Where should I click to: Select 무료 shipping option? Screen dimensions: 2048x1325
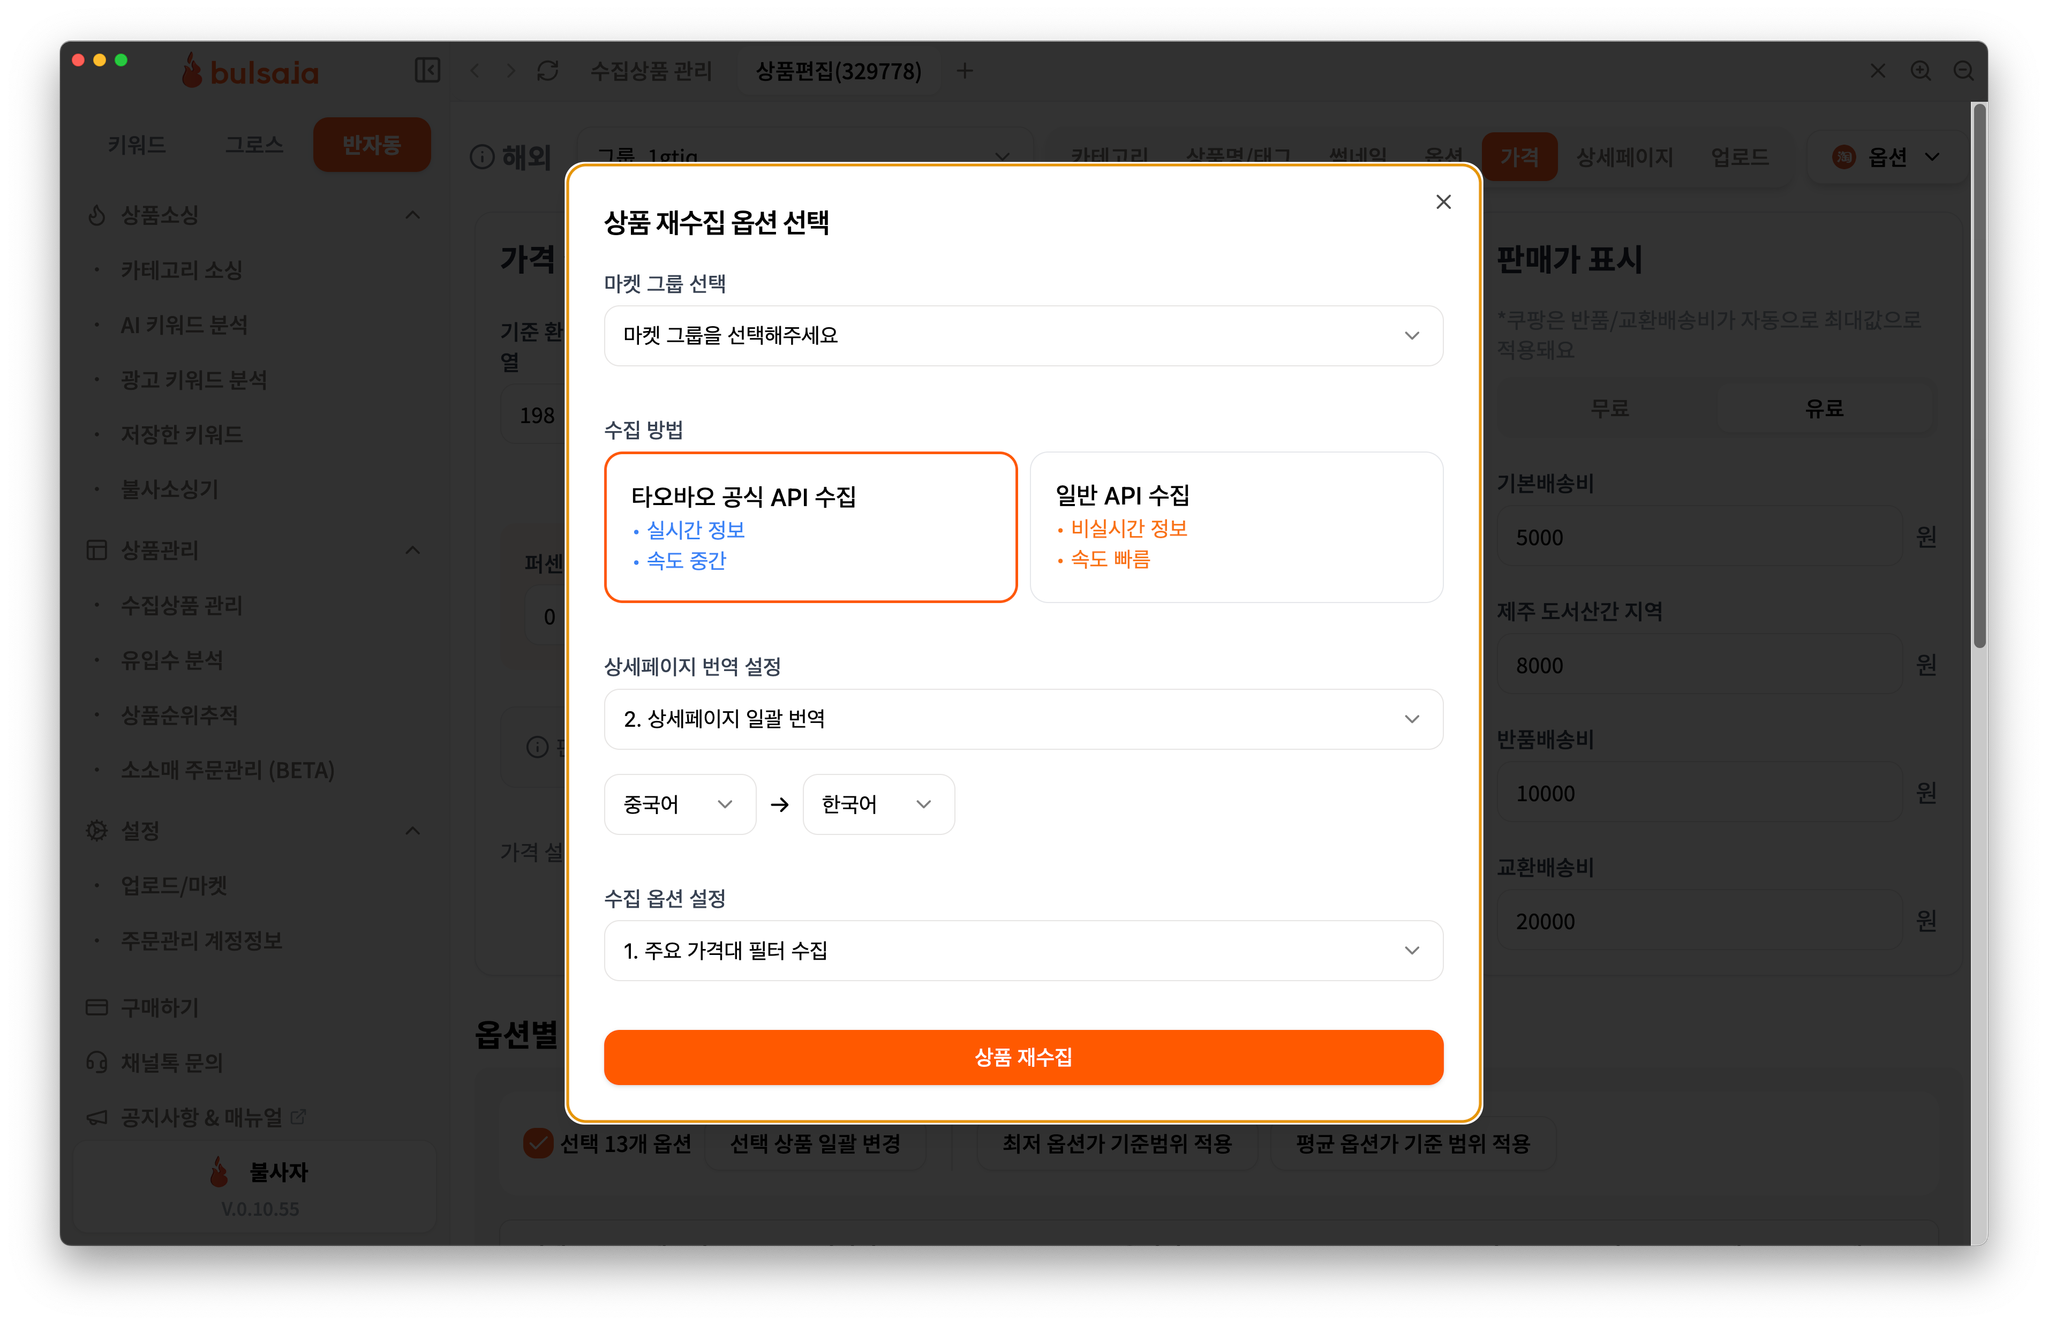click(1609, 408)
